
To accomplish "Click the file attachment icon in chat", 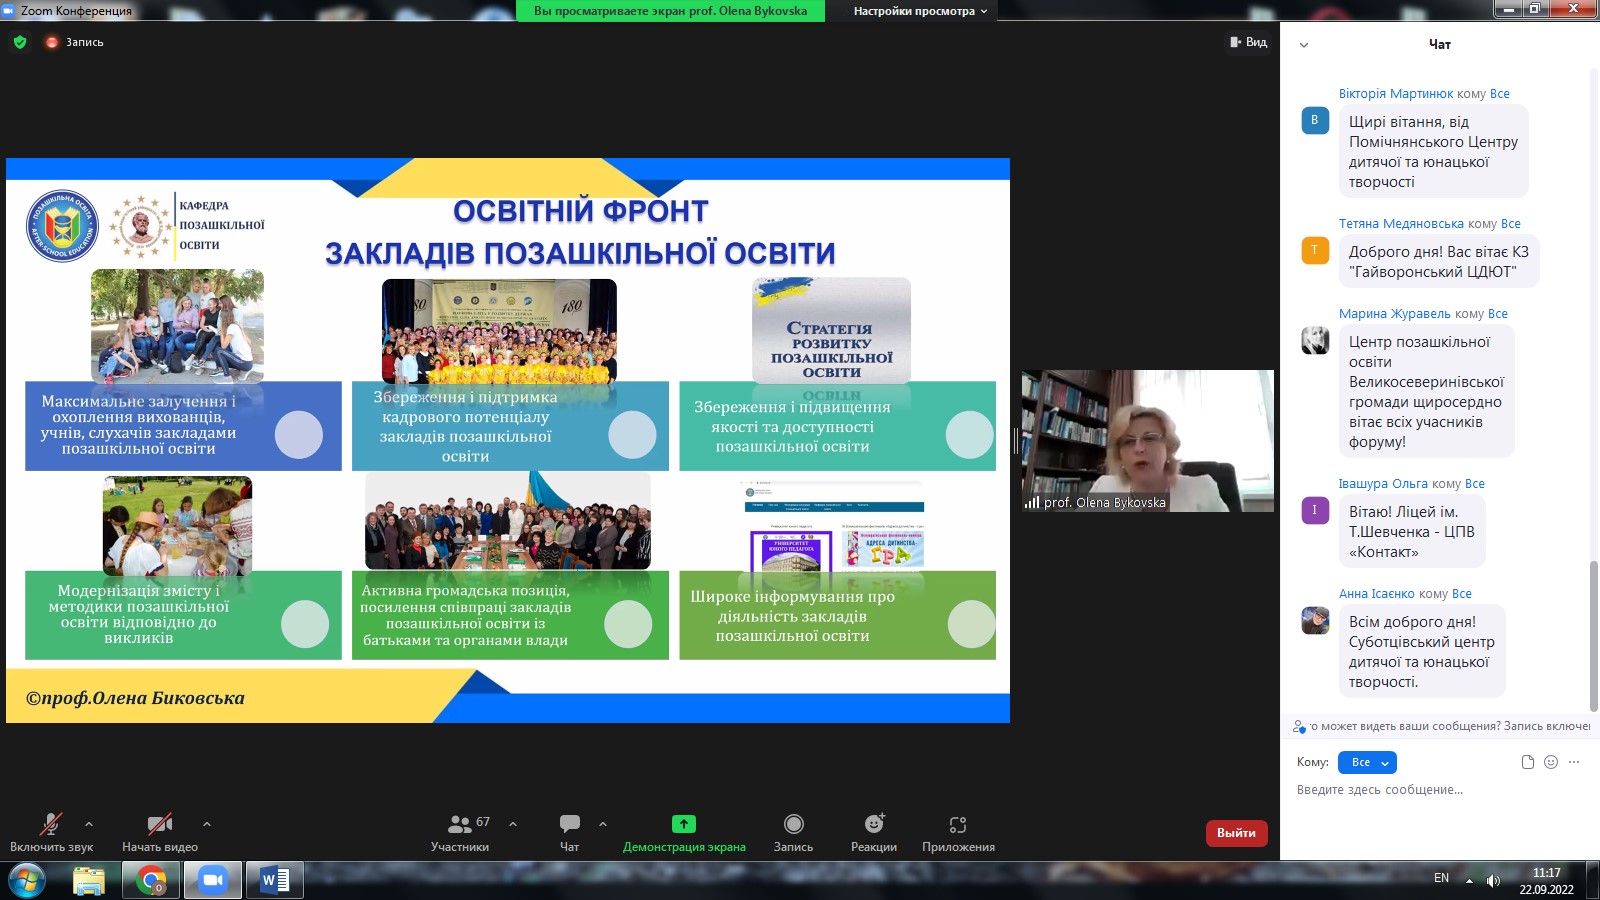I will pyautogui.click(x=1527, y=762).
